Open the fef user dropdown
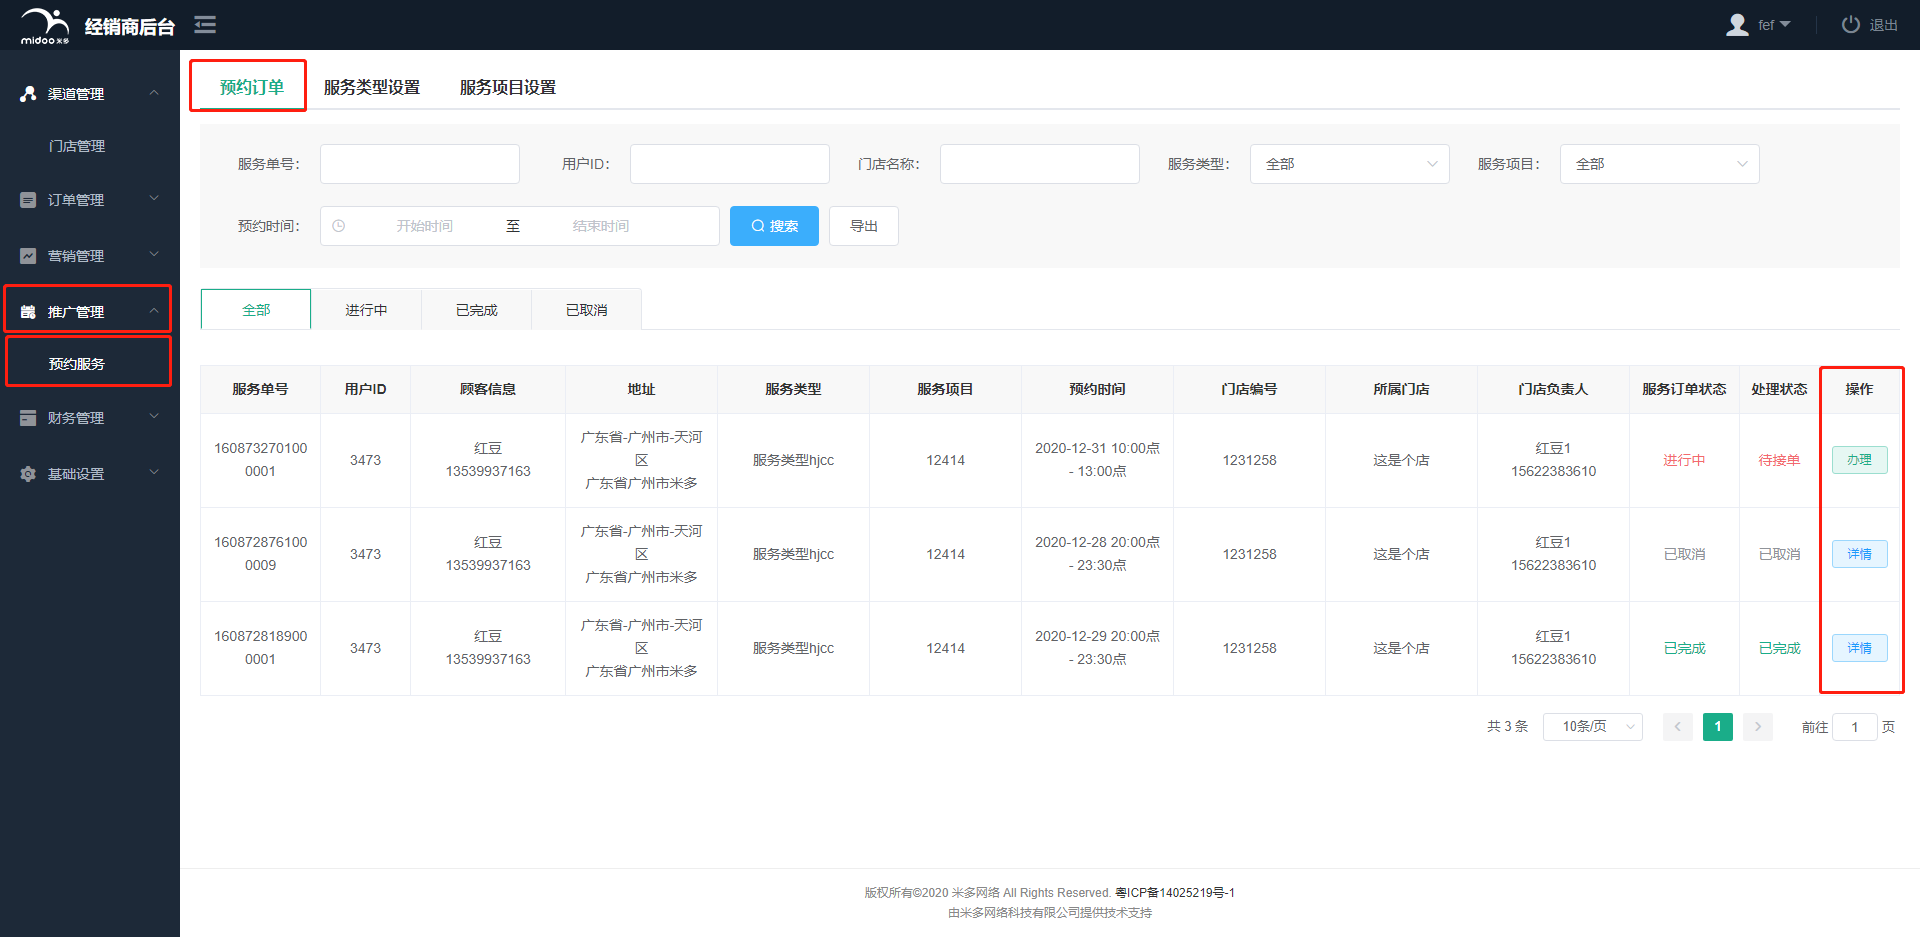Image resolution: width=1920 pixels, height=937 pixels. click(x=1774, y=25)
